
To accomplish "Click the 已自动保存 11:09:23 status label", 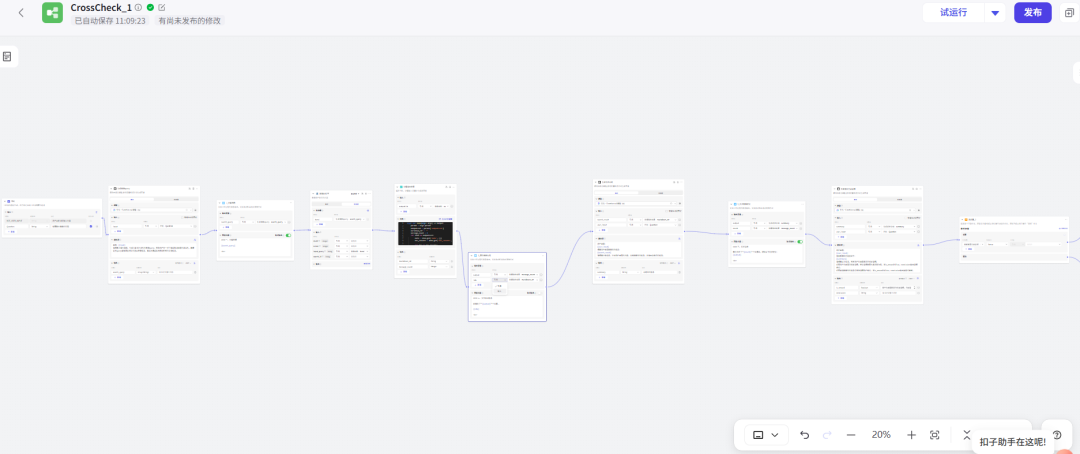I will tap(110, 21).
